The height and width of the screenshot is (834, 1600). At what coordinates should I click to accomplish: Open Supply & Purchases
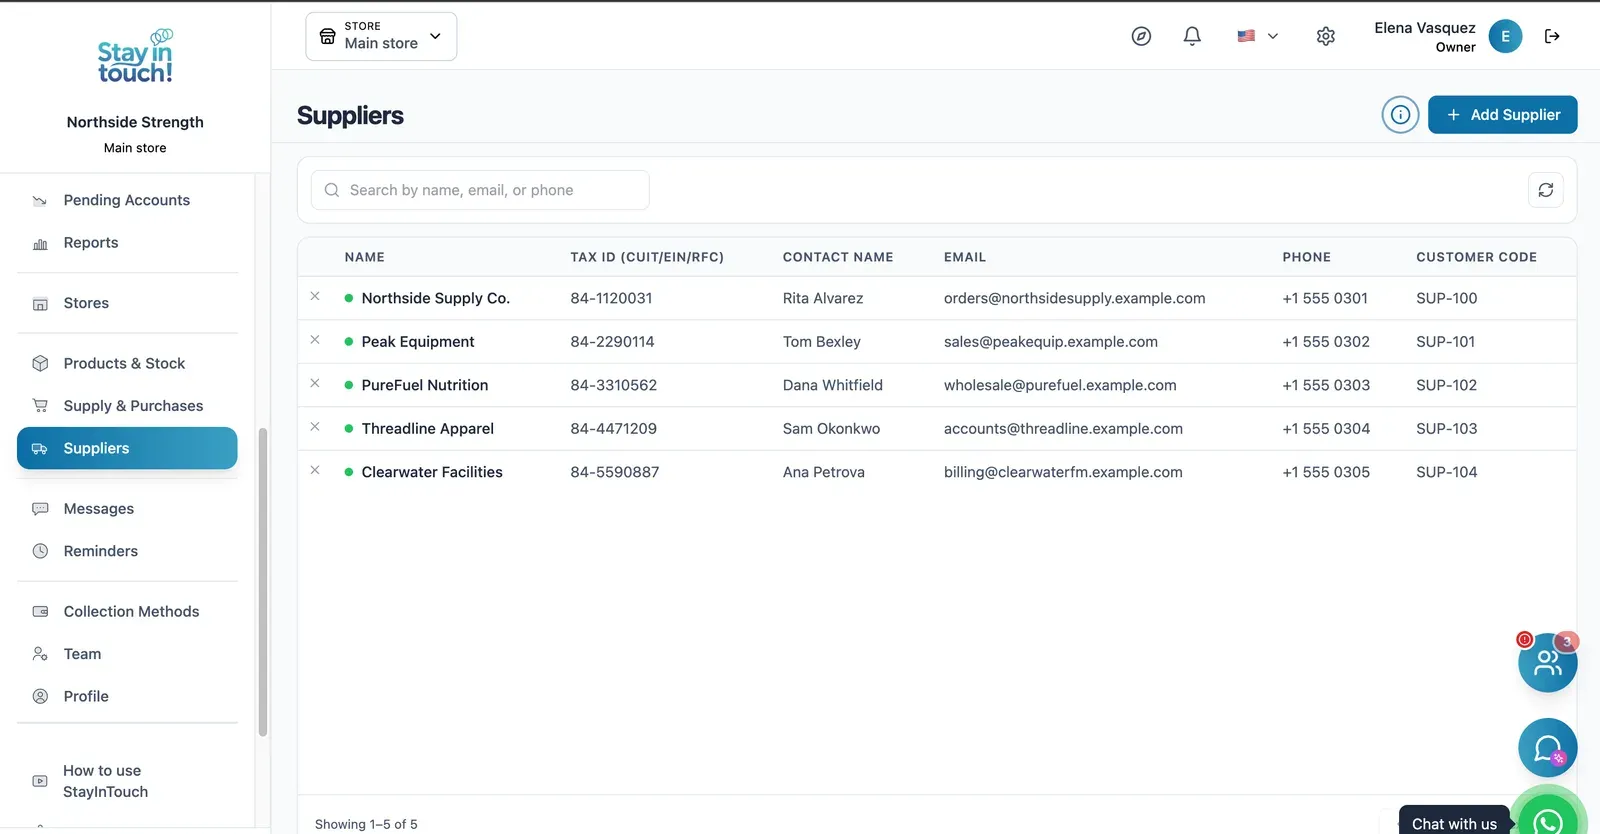coord(127,406)
